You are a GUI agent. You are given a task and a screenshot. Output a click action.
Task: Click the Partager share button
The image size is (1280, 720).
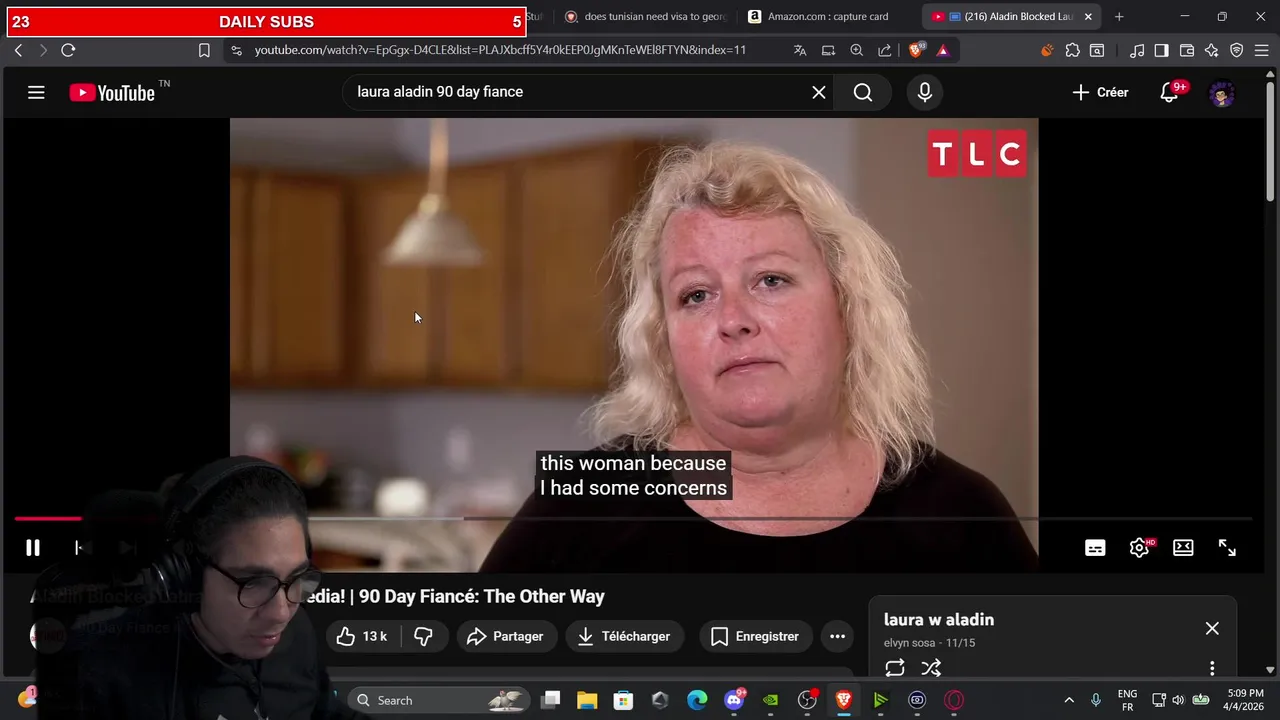[506, 636]
